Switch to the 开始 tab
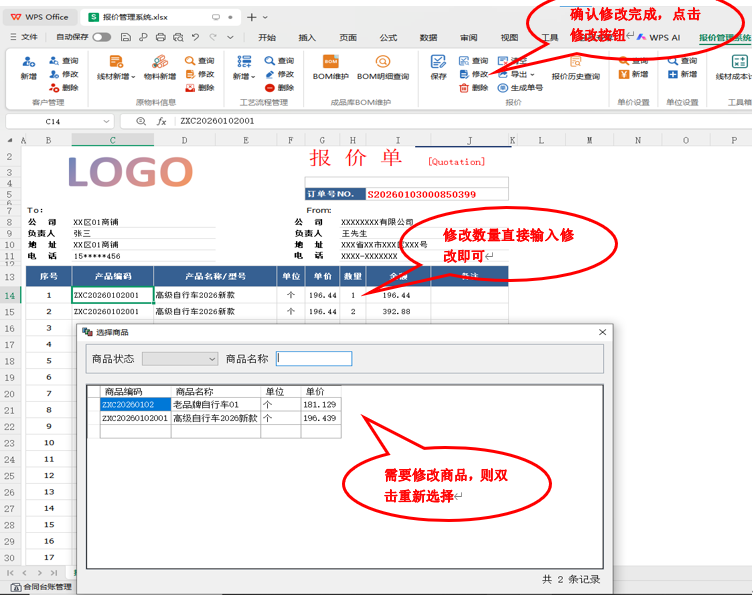 point(267,37)
